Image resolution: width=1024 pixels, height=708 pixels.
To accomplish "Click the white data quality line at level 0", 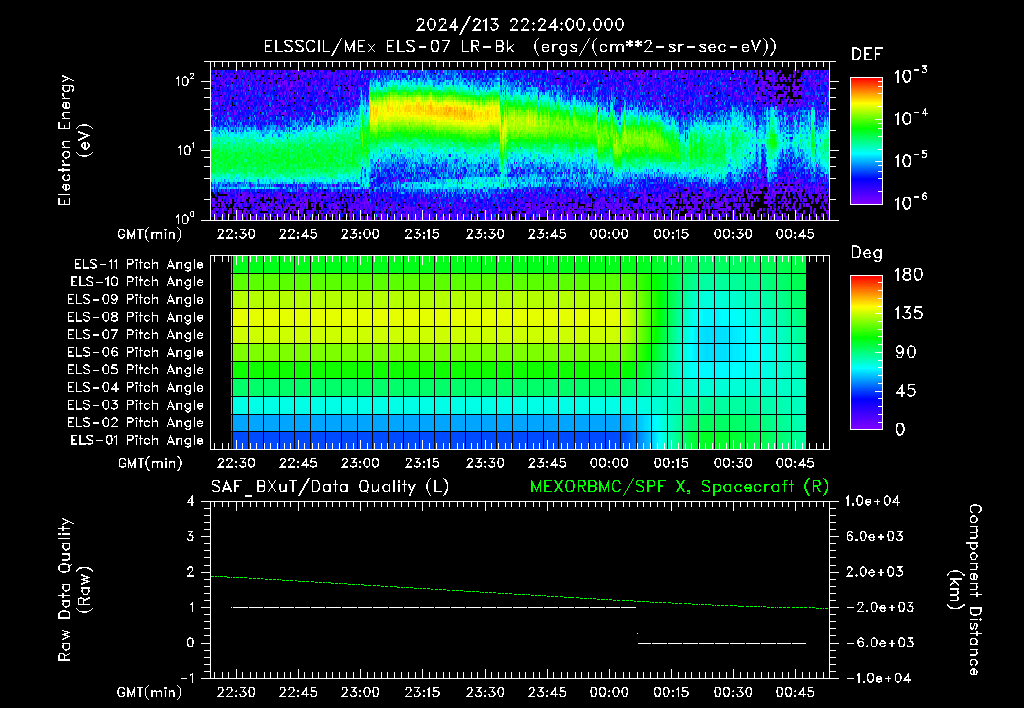I will pyautogui.click(x=722, y=643).
